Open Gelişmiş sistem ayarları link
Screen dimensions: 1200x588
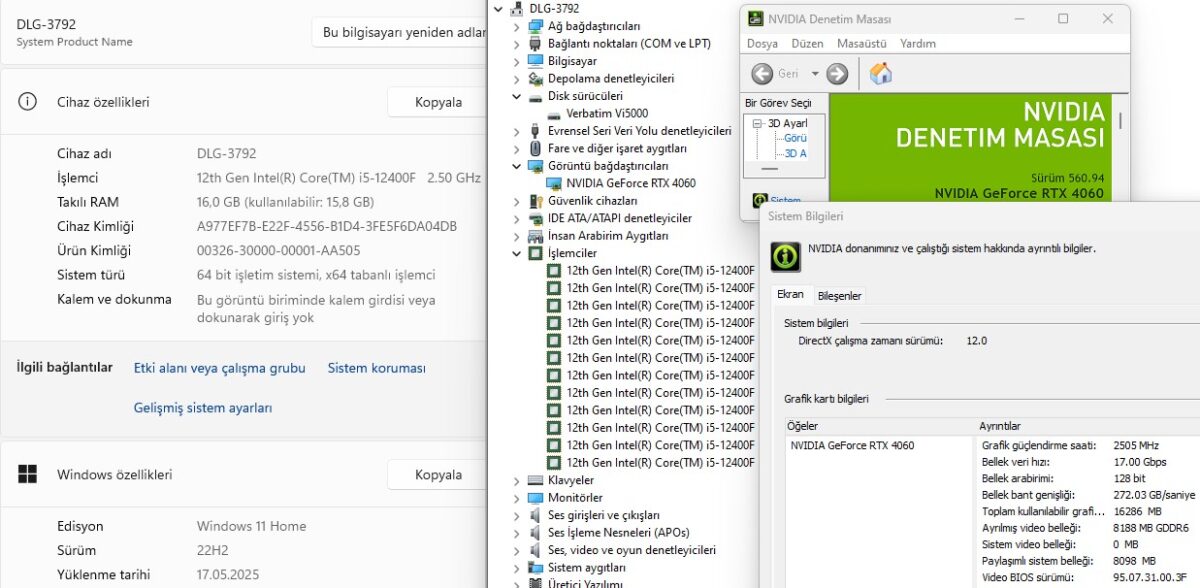pos(203,408)
